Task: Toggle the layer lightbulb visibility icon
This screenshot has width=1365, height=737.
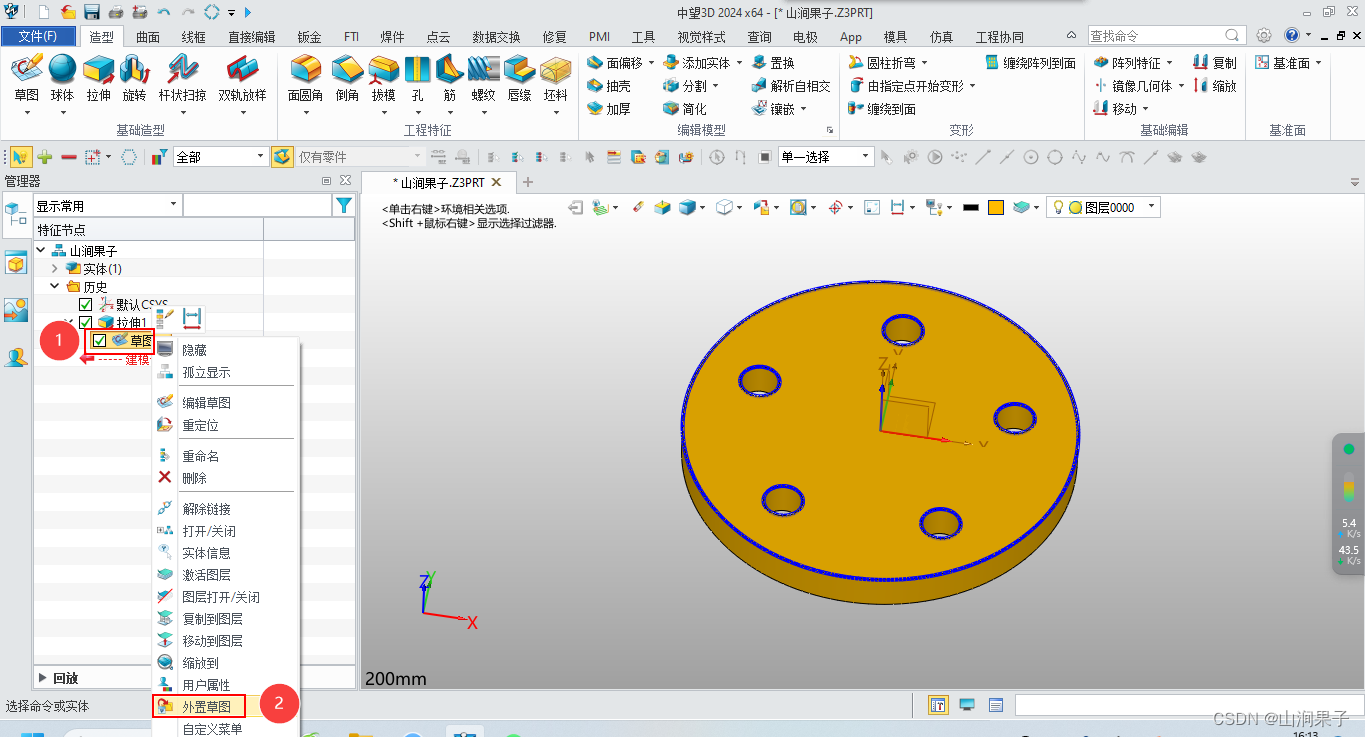Action: [x=1057, y=207]
